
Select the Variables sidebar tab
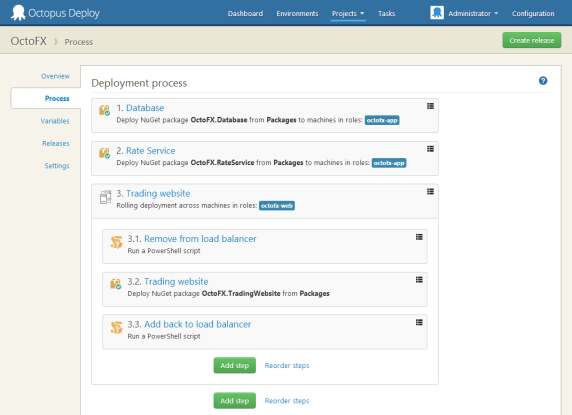pyautogui.click(x=55, y=121)
